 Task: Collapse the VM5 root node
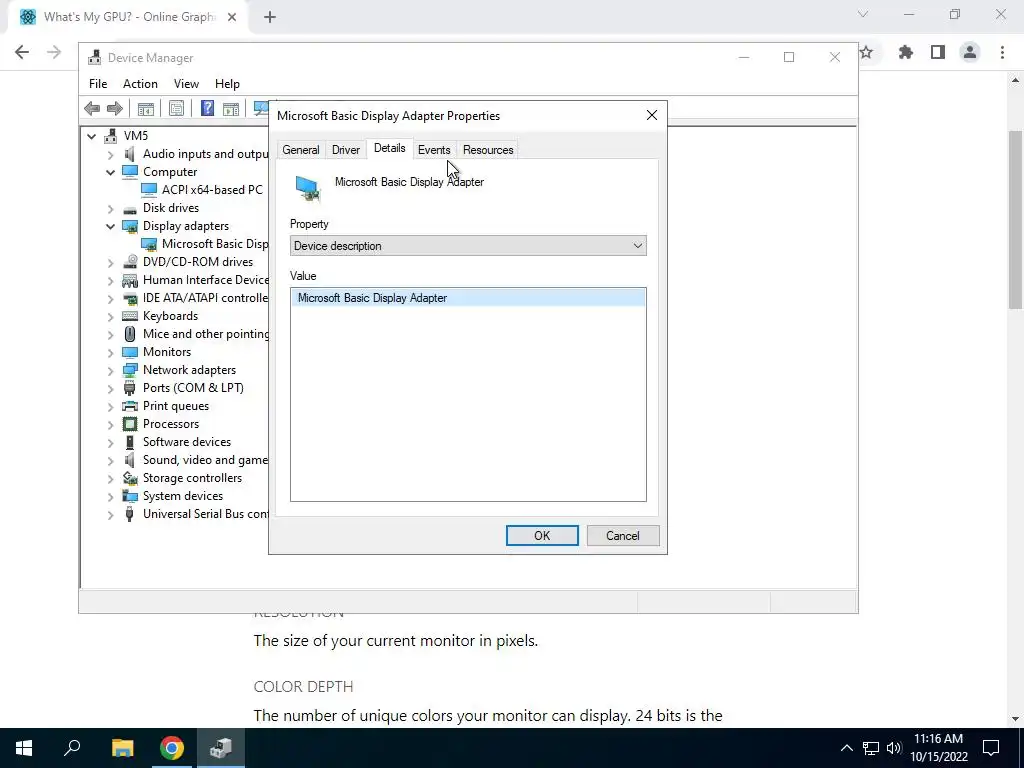click(92, 136)
